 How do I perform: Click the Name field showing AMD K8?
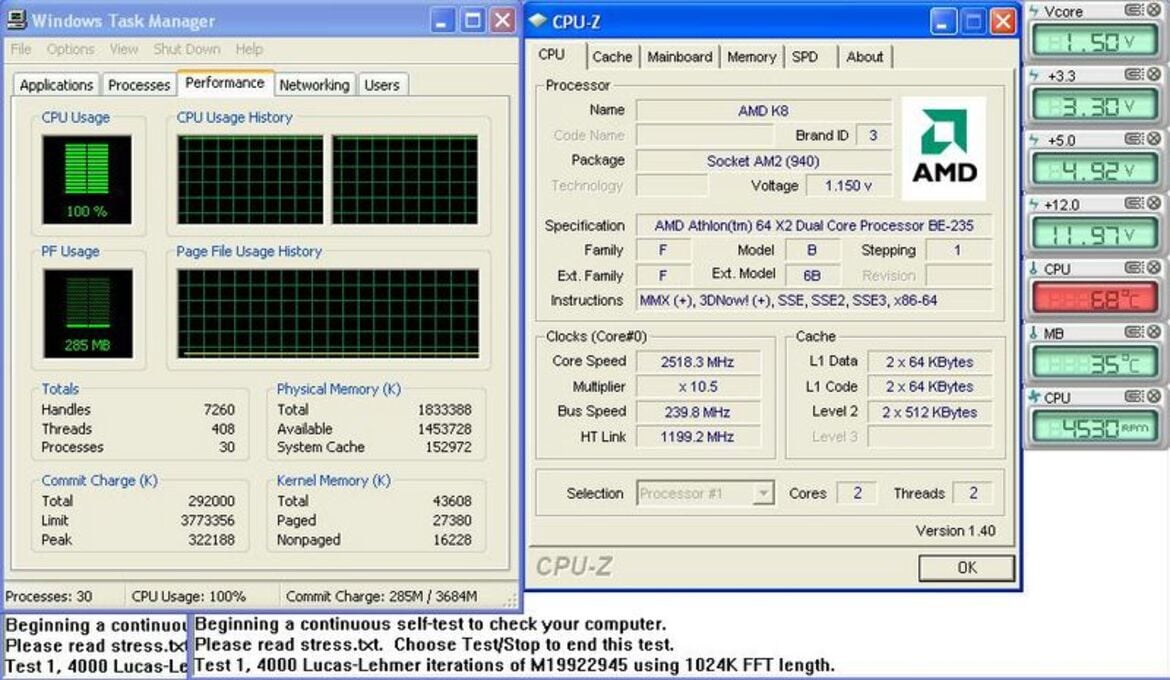(x=763, y=110)
